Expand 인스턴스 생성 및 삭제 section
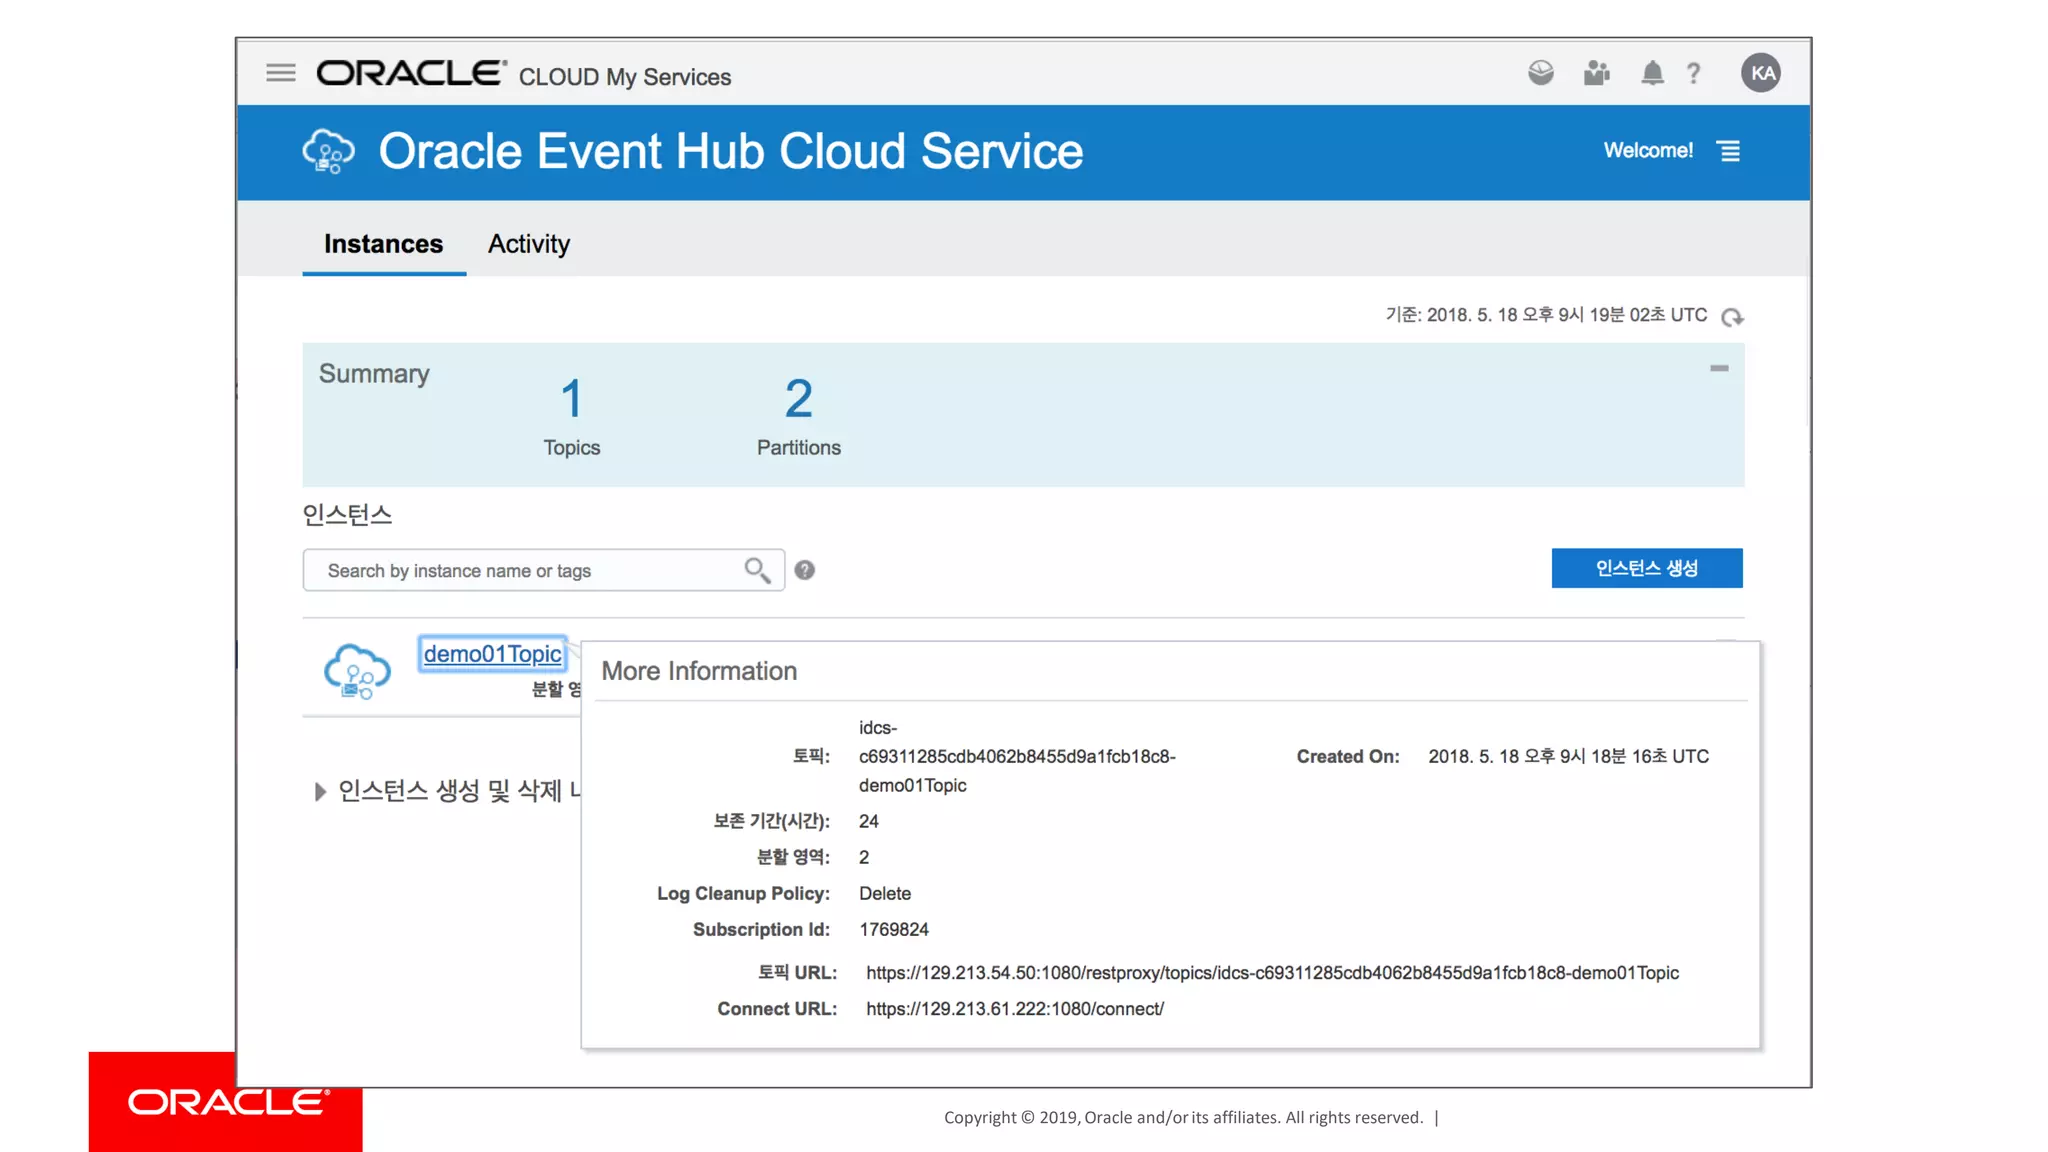Image resolution: width=2048 pixels, height=1152 pixels. pyautogui.click(x=320, y=791)
